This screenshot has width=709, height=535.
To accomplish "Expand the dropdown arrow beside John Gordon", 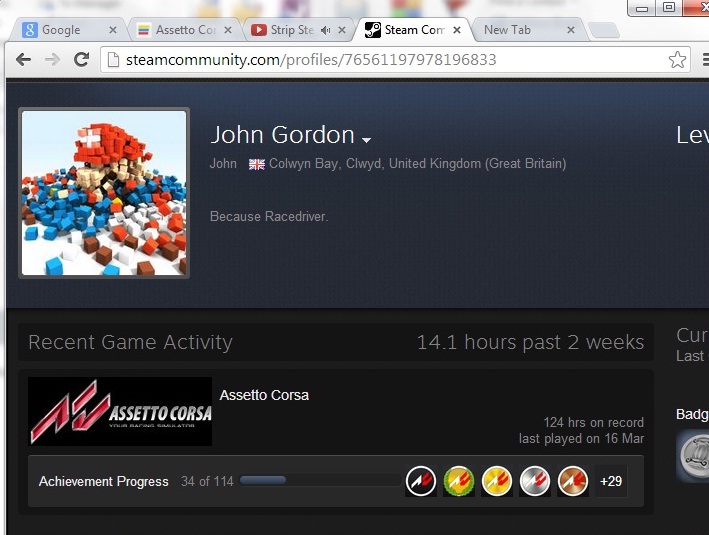I will [367, 139].
